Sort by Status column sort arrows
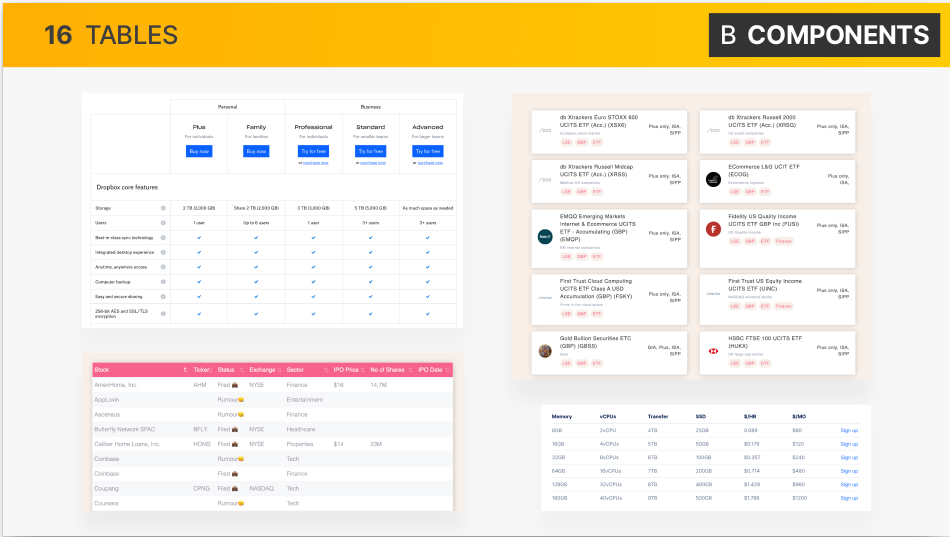Viewport: 950px width, 537px height. (241, 370)
